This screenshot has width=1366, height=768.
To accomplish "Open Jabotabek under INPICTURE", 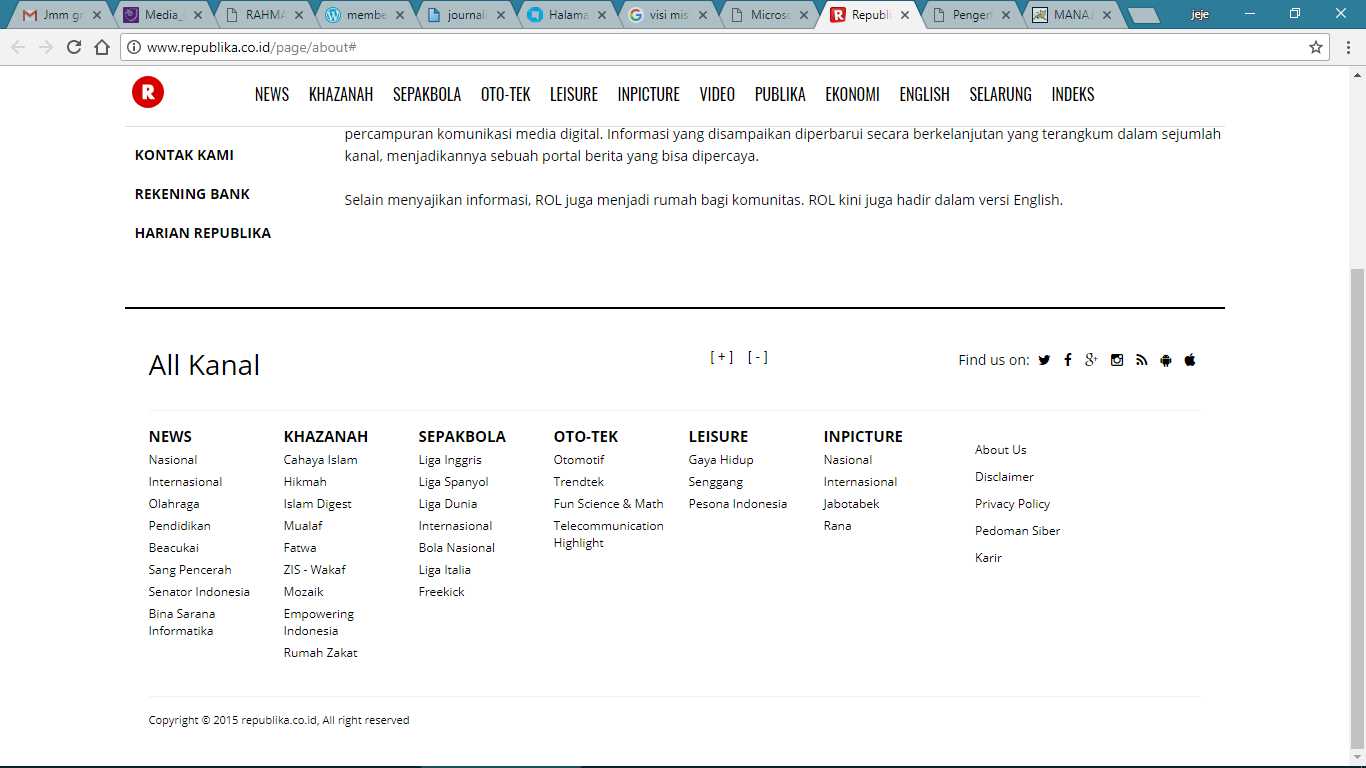I will pyautogui.click(x=852, y=504).
